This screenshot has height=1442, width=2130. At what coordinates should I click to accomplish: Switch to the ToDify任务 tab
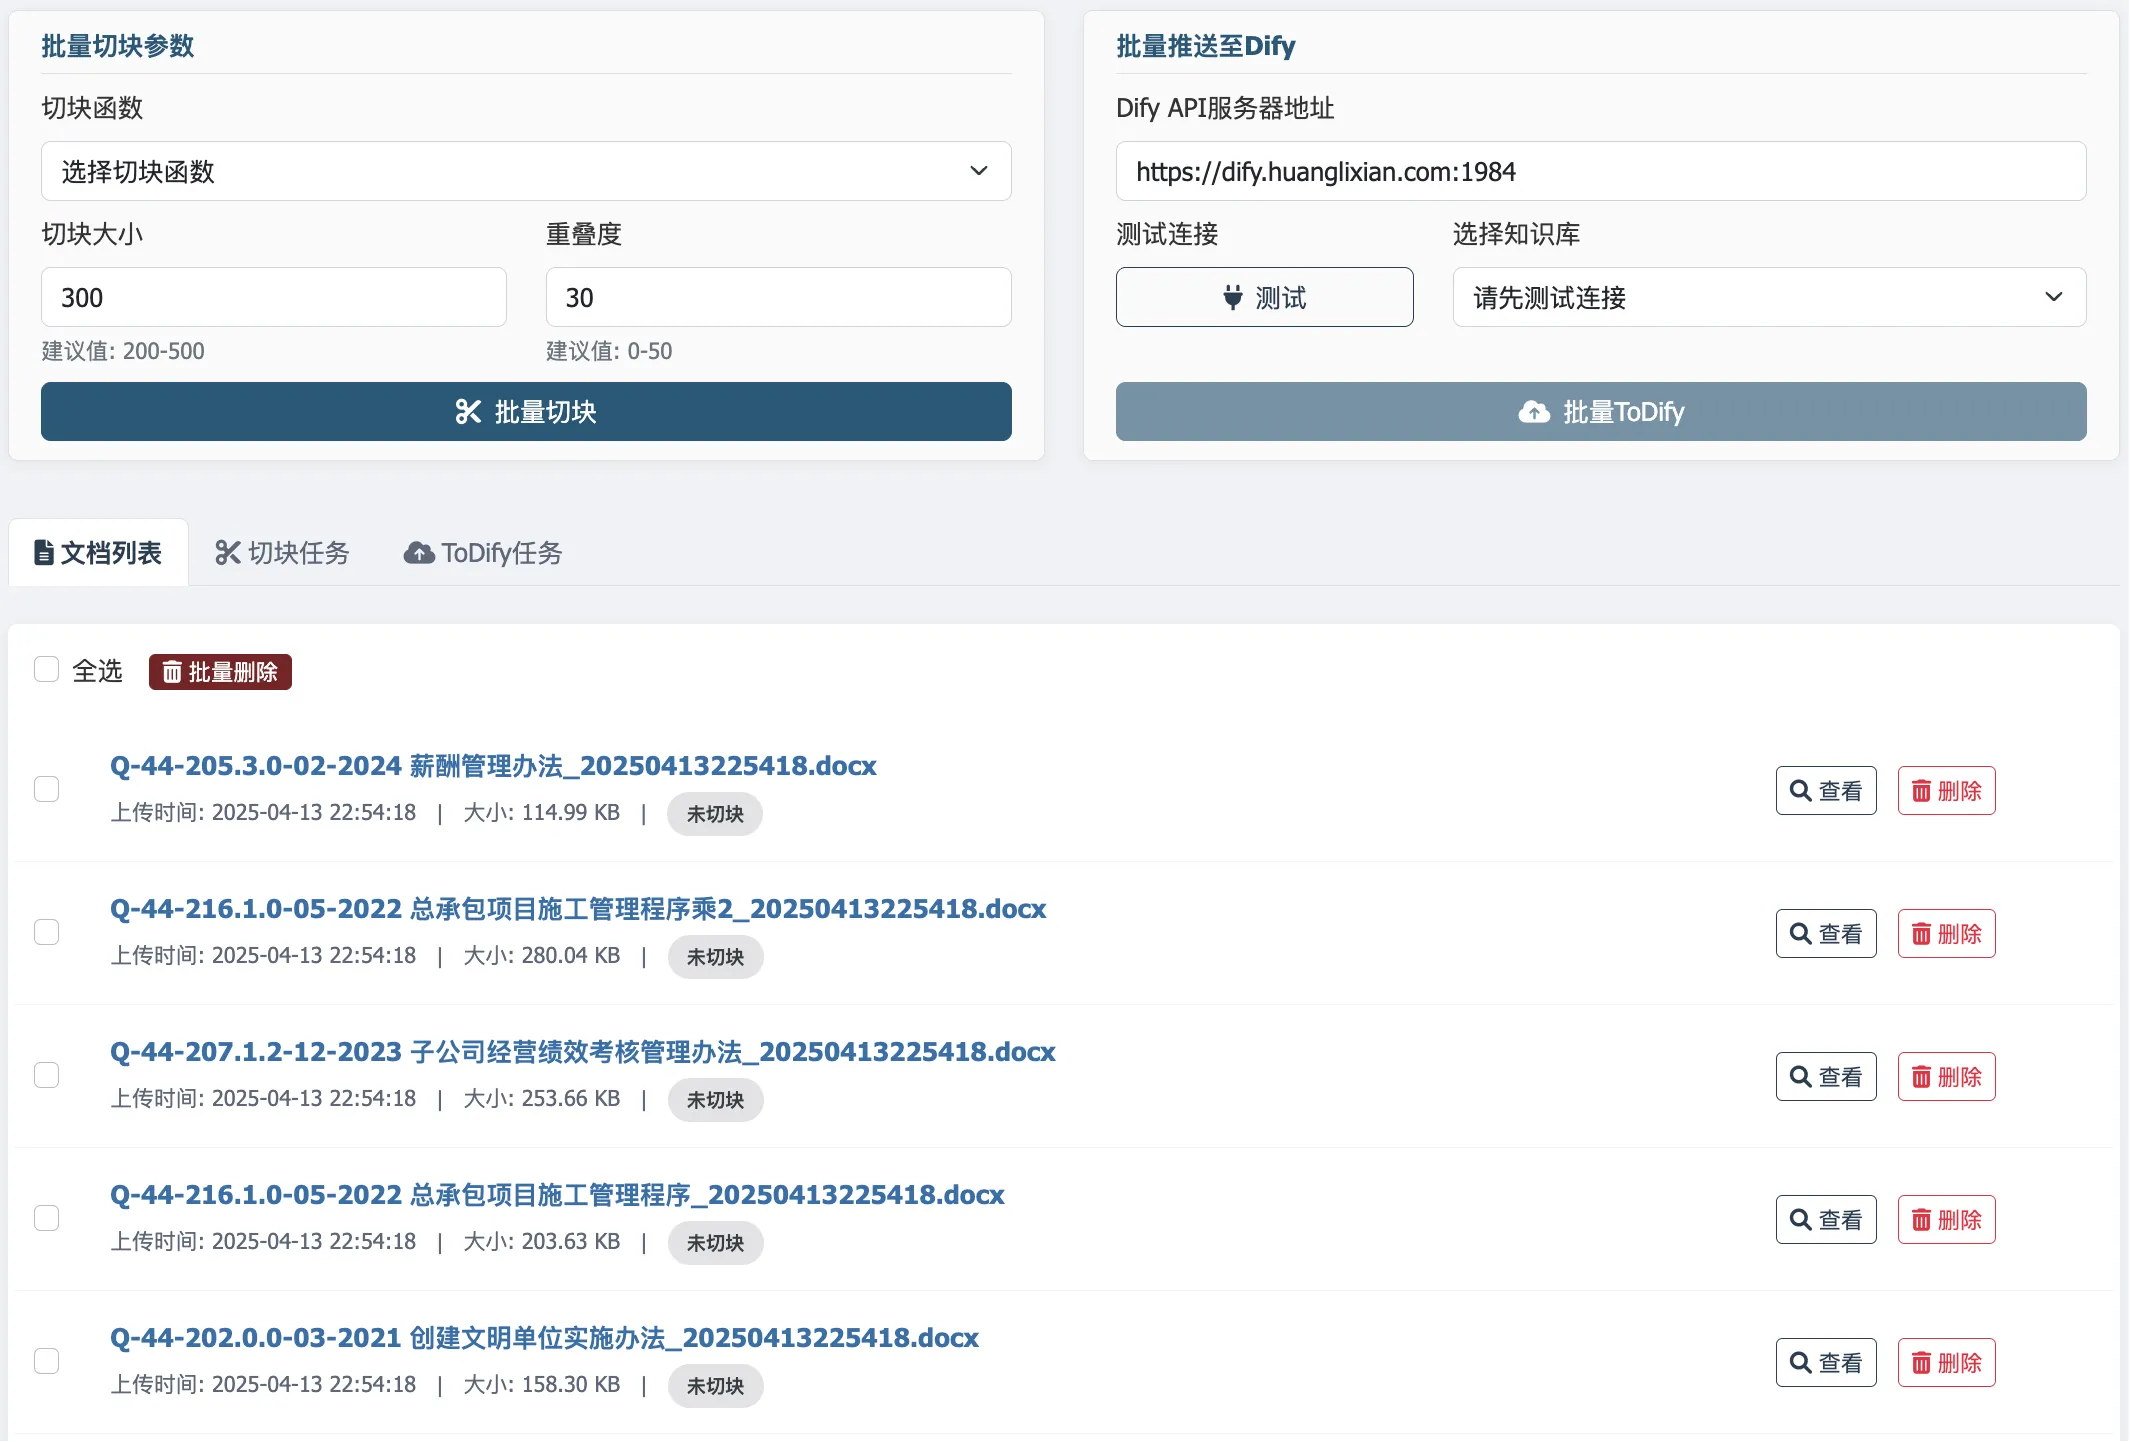click(483, 553)
